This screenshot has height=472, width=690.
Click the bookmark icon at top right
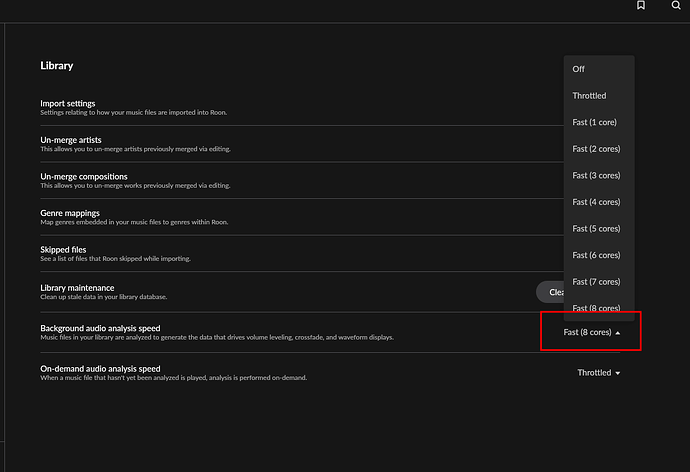(641, 6)
